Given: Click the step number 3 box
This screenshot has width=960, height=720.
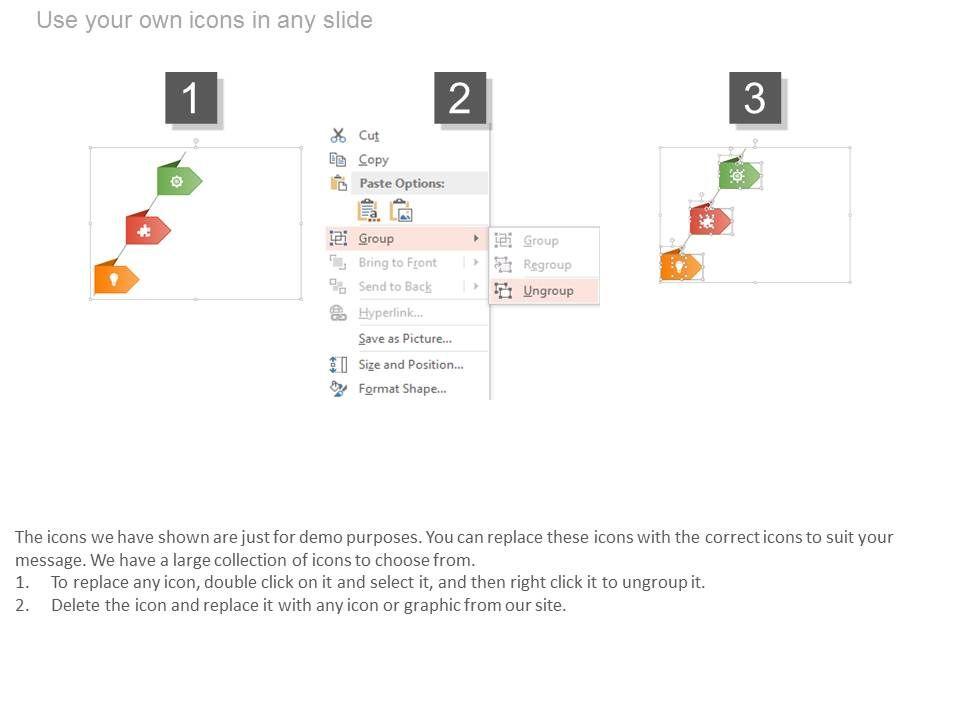Looking at the screenshot, I should 755,98.
